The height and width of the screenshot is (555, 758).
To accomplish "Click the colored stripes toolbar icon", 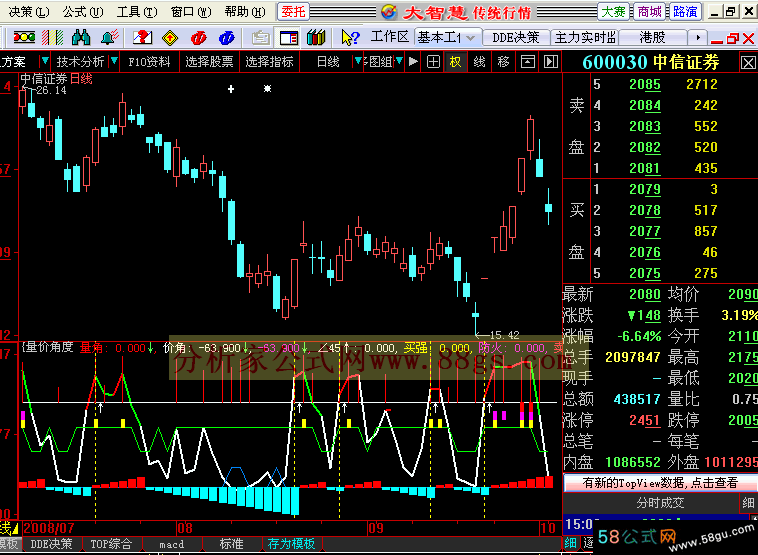I will point(53,37).
